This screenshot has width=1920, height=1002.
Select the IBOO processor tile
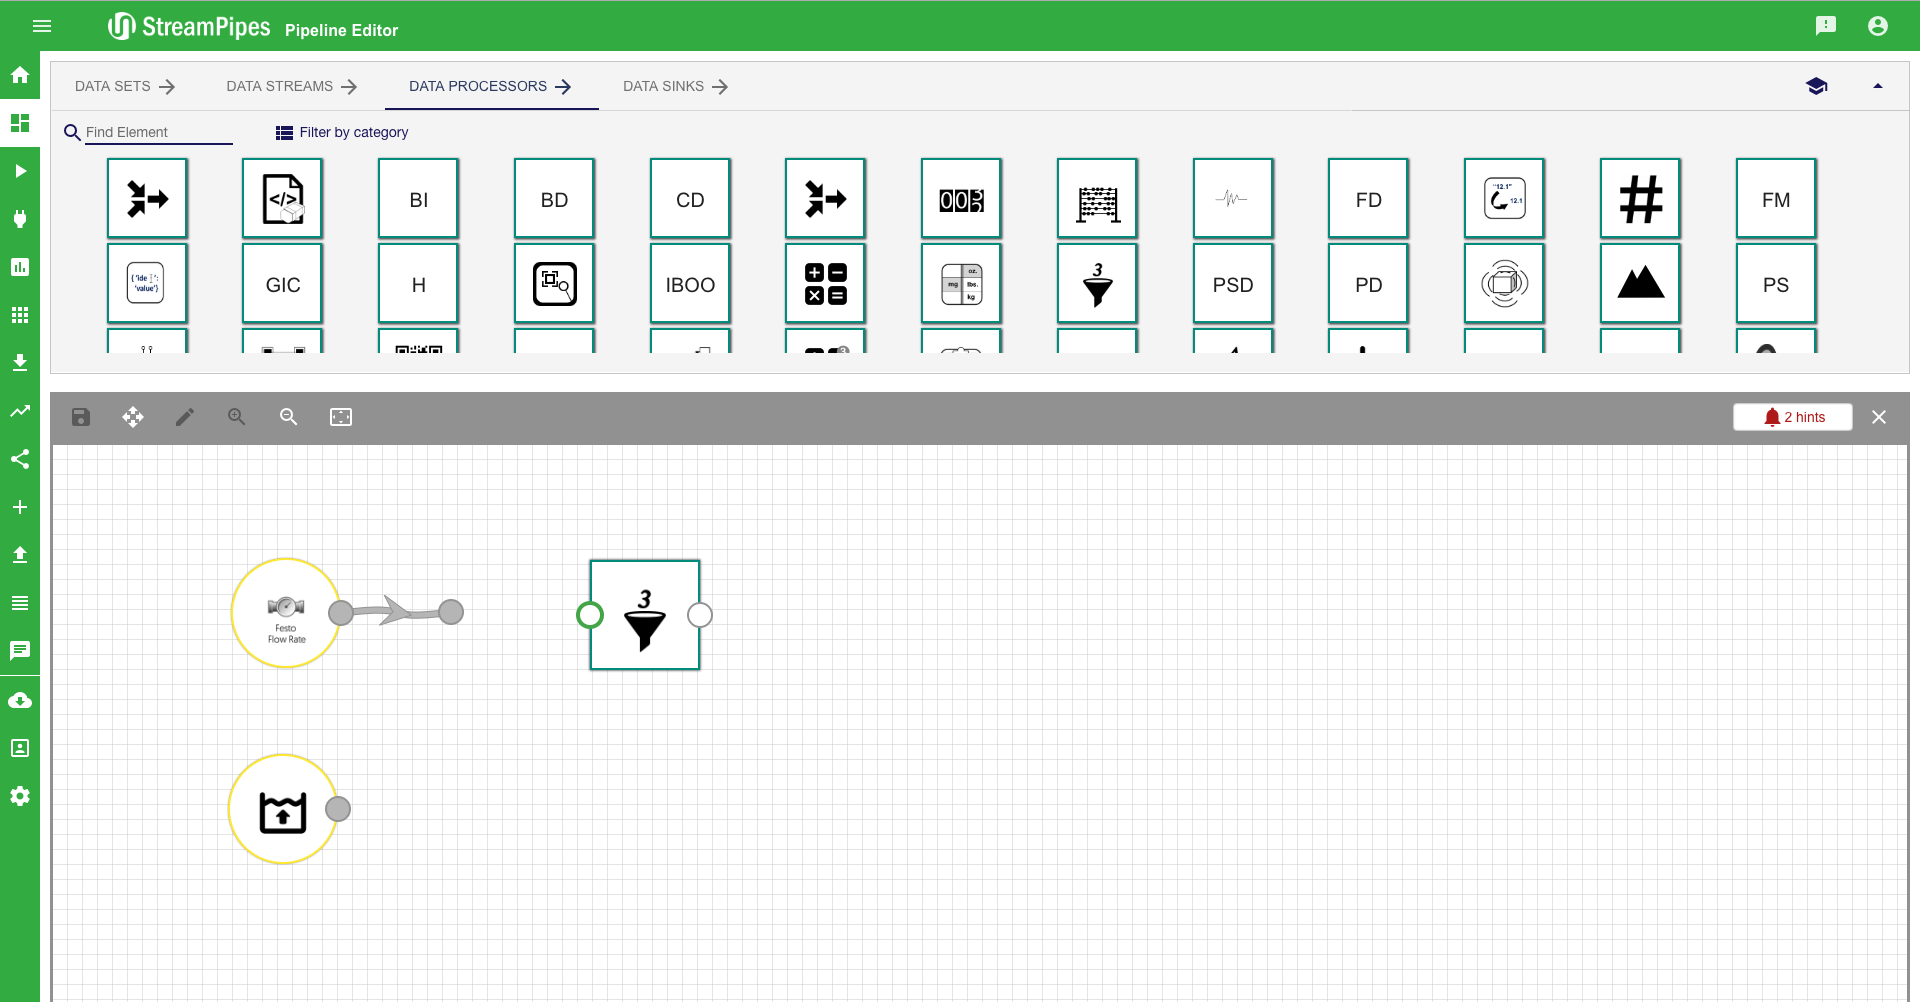tap(690, 284)
